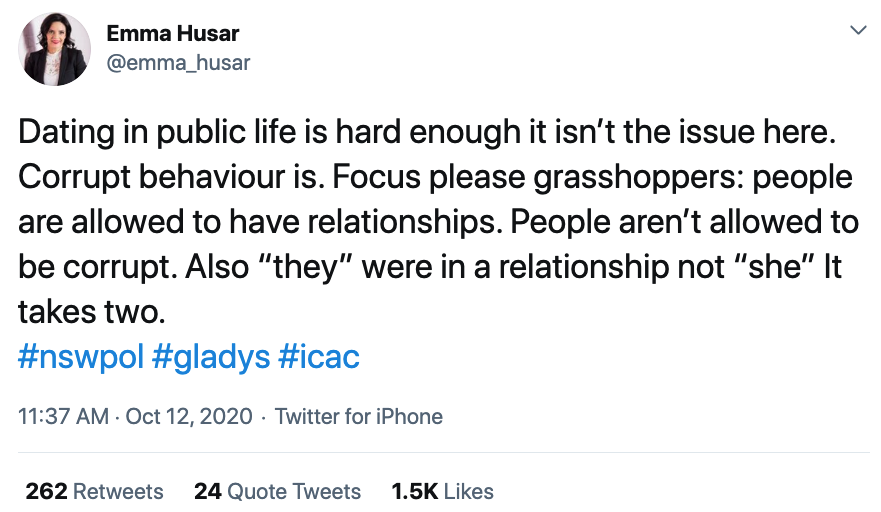
Task: See who liked via Likes label
Action: [469, 491]
